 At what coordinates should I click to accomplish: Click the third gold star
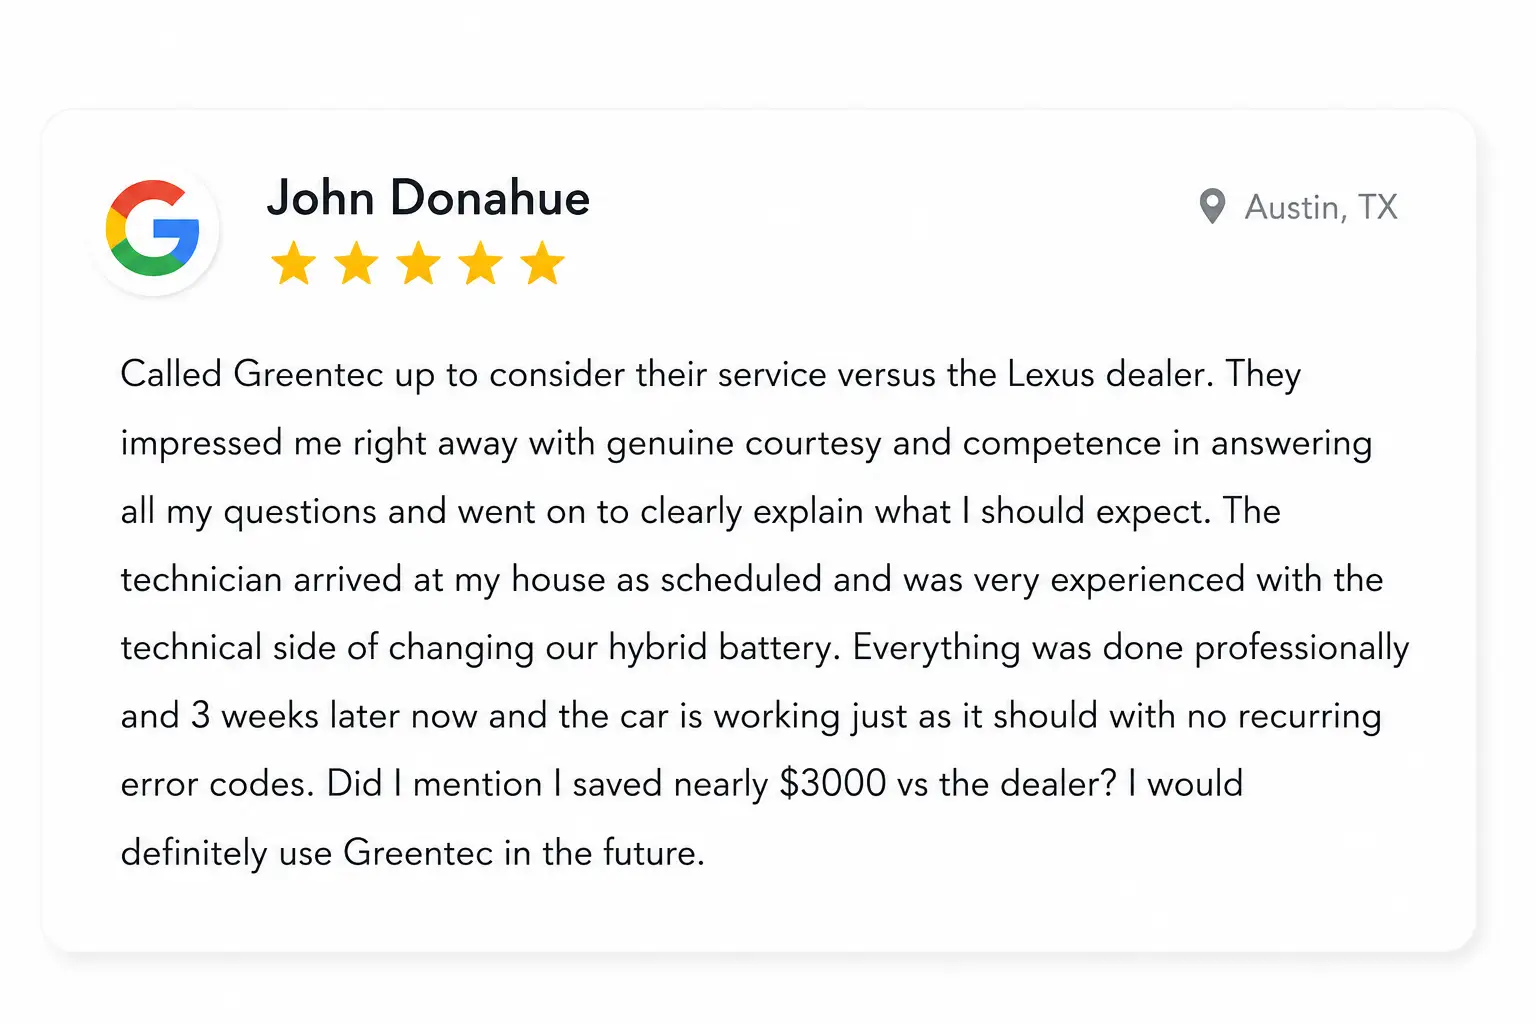(418, 263)
